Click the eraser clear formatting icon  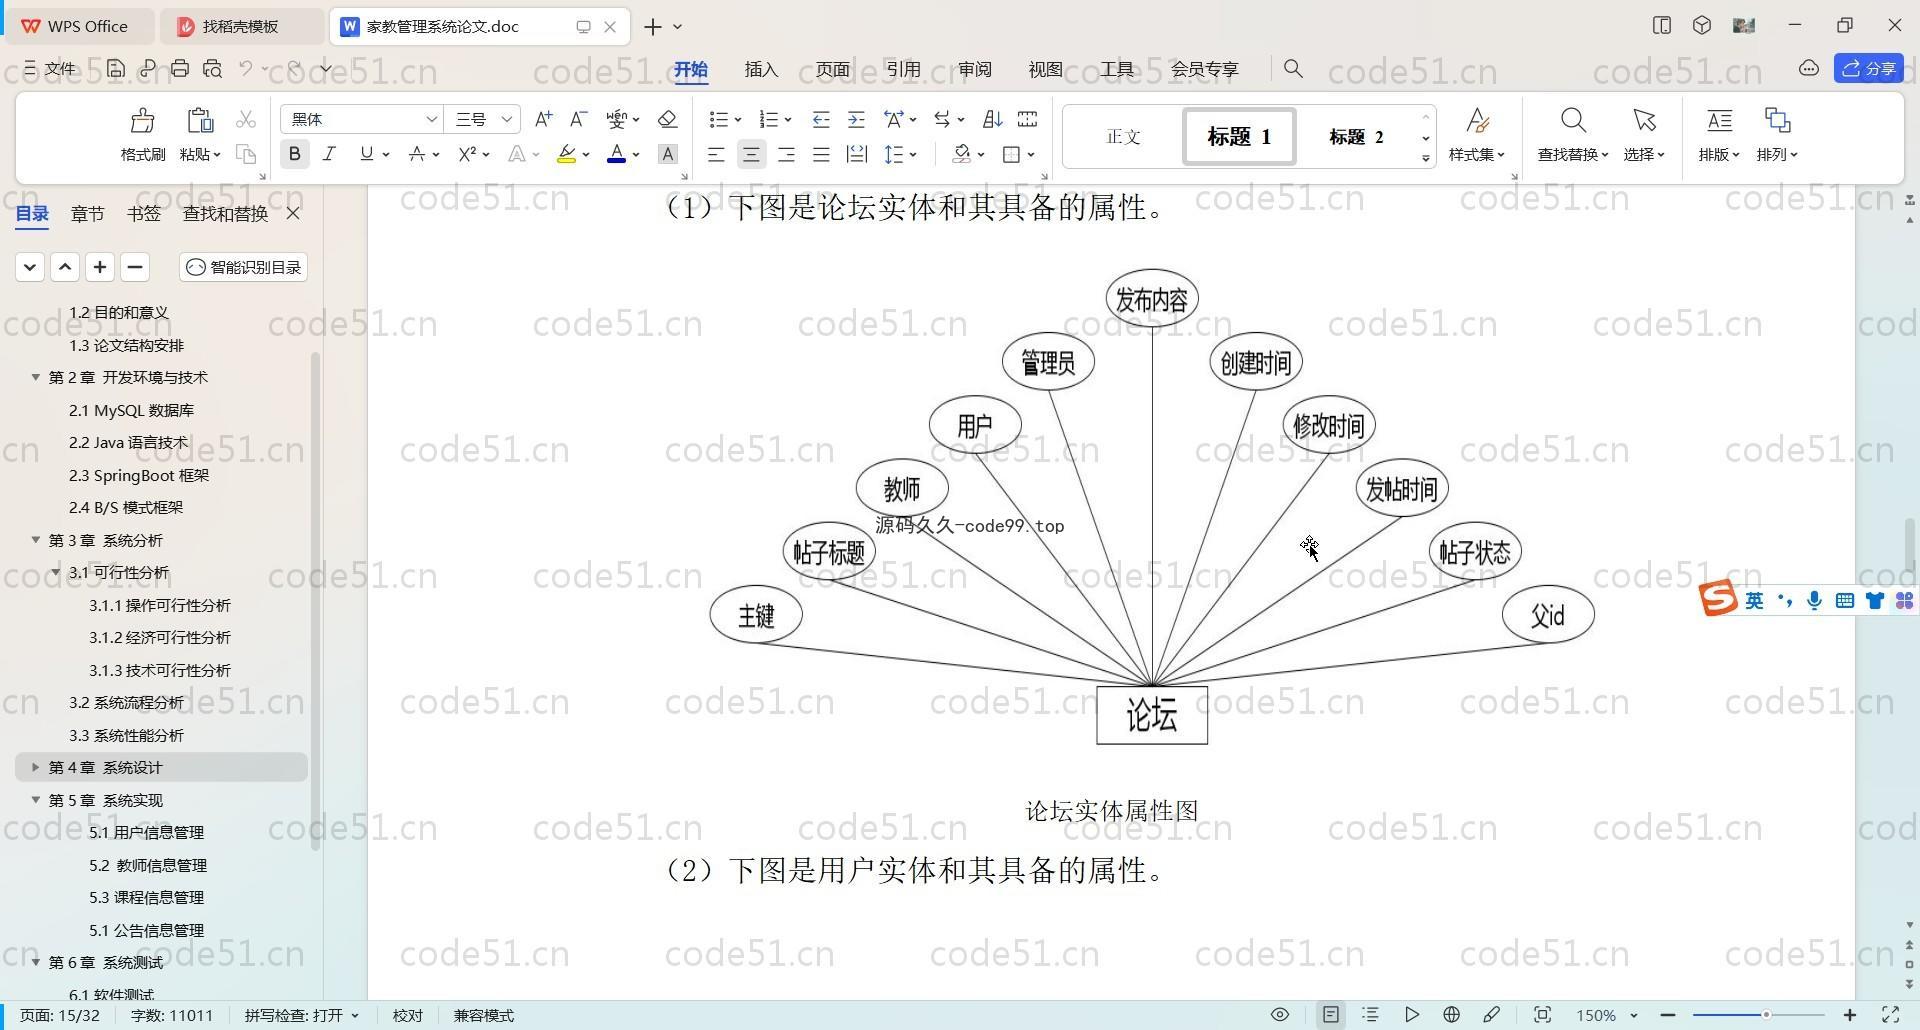coord(667,119)
